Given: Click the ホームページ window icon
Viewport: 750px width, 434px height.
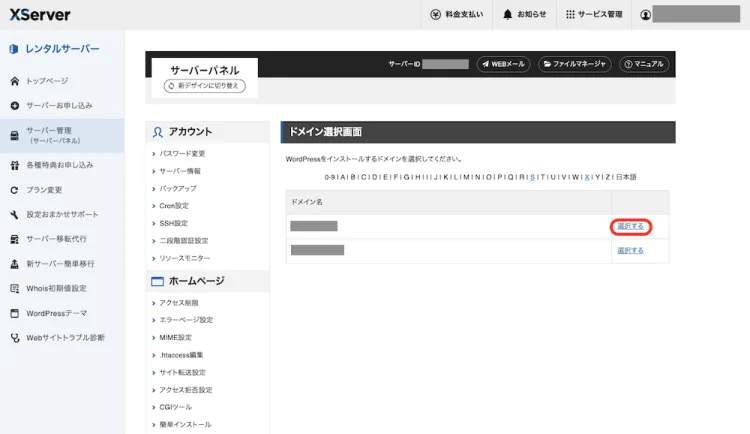Looking at the screenshot, I should [157, 281].
